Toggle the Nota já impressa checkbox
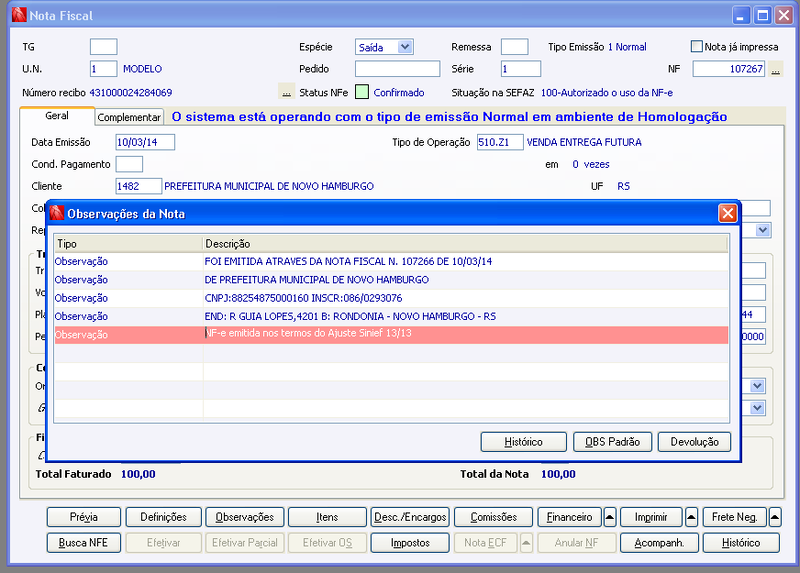The width and height of the screenshot is (800, 573). [x=696, y=46]
